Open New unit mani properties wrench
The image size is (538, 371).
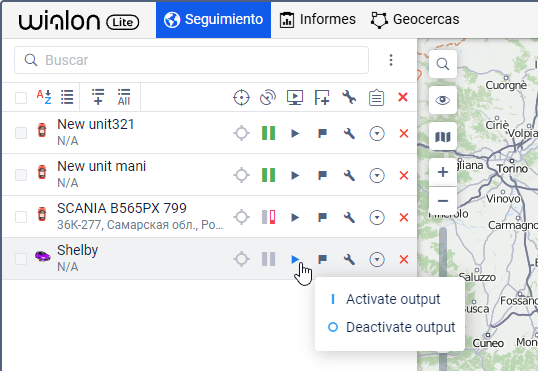pos(349,175)
